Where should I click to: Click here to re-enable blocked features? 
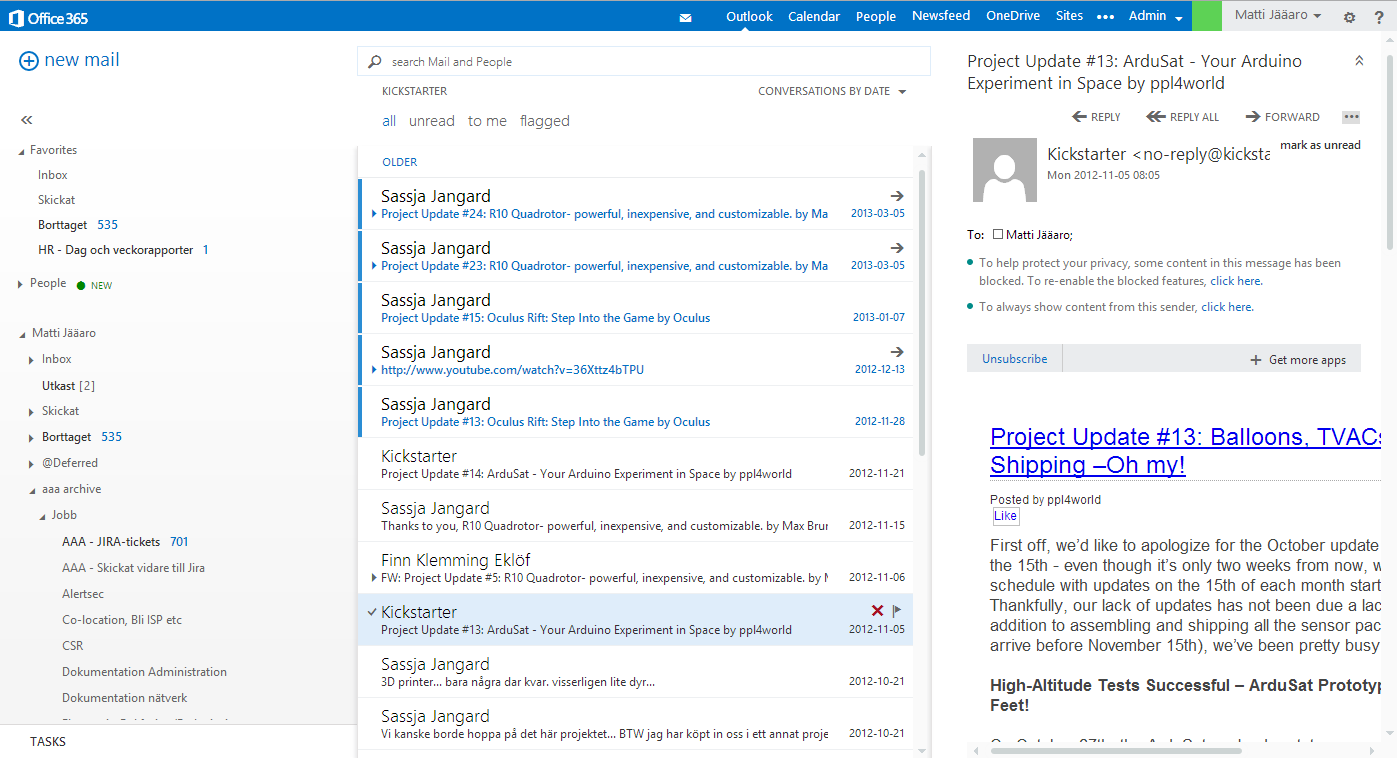[x=1236, y=281]
